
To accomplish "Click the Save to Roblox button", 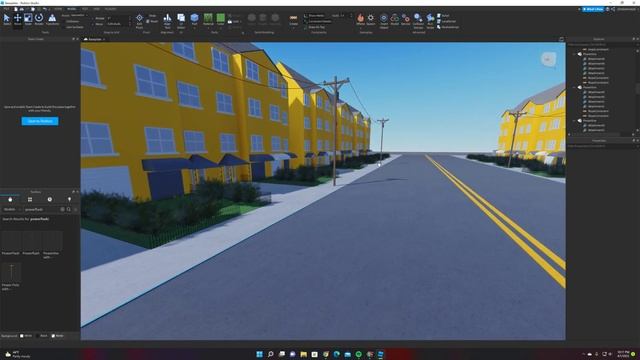I will click(40, 121).
